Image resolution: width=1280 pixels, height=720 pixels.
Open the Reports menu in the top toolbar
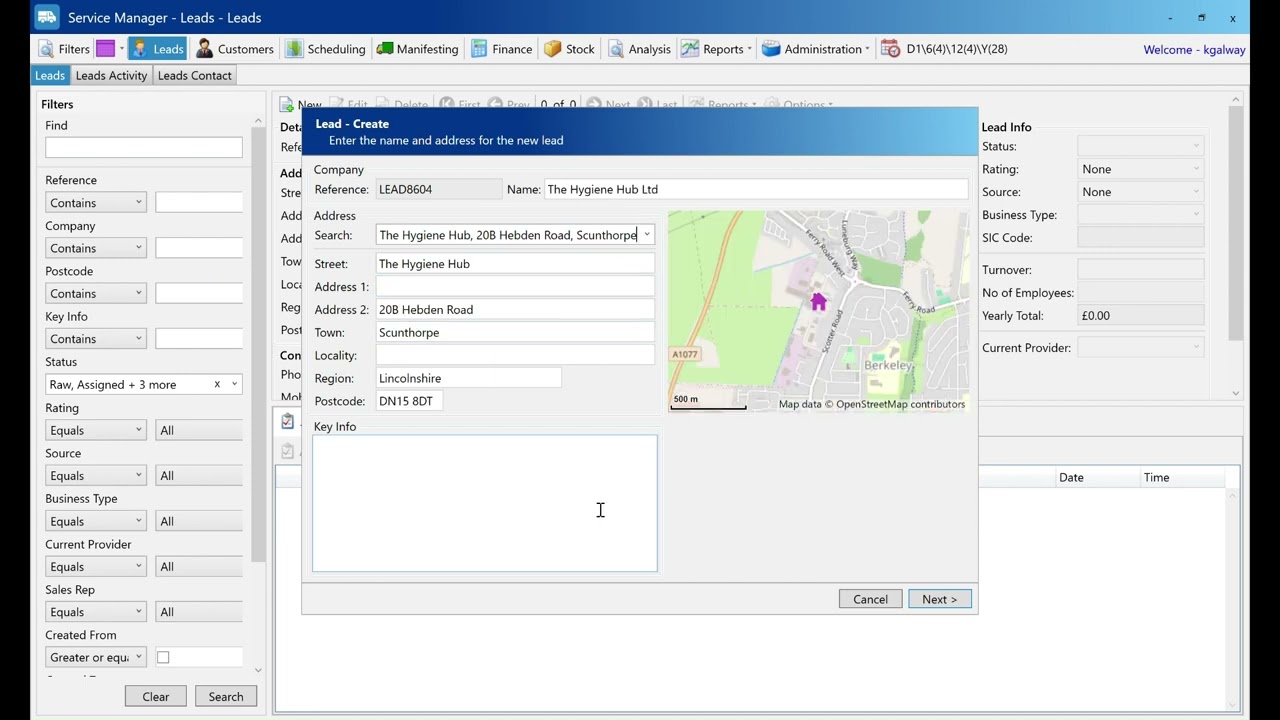tap(716, 49)
